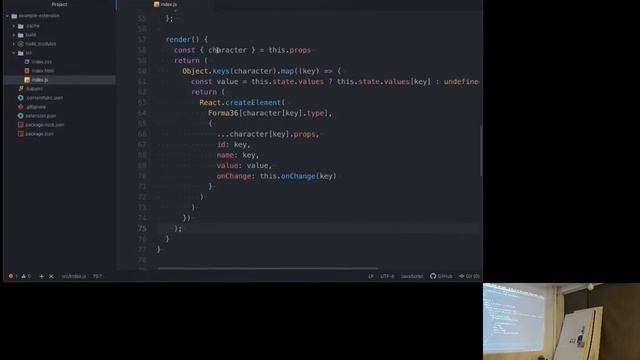The width and height of the screenshot is (640, 360).
Task: Click the 'name: key,' line
Action: pos(238,155)
